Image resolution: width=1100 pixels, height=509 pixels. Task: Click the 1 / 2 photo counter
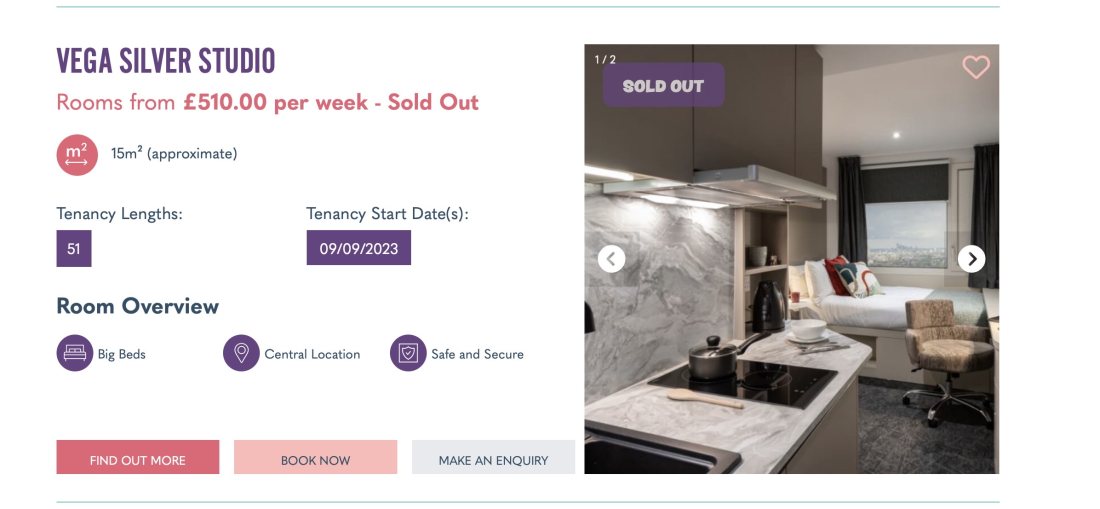tap(605, 60)
